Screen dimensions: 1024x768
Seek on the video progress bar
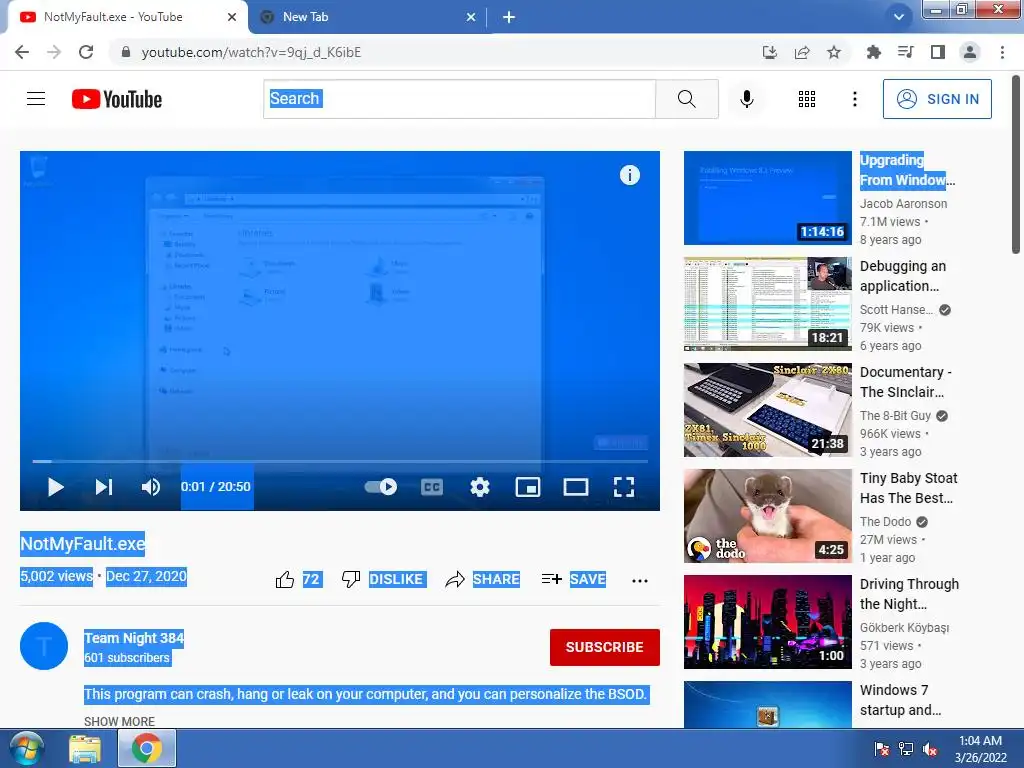[x=340, y=461]
